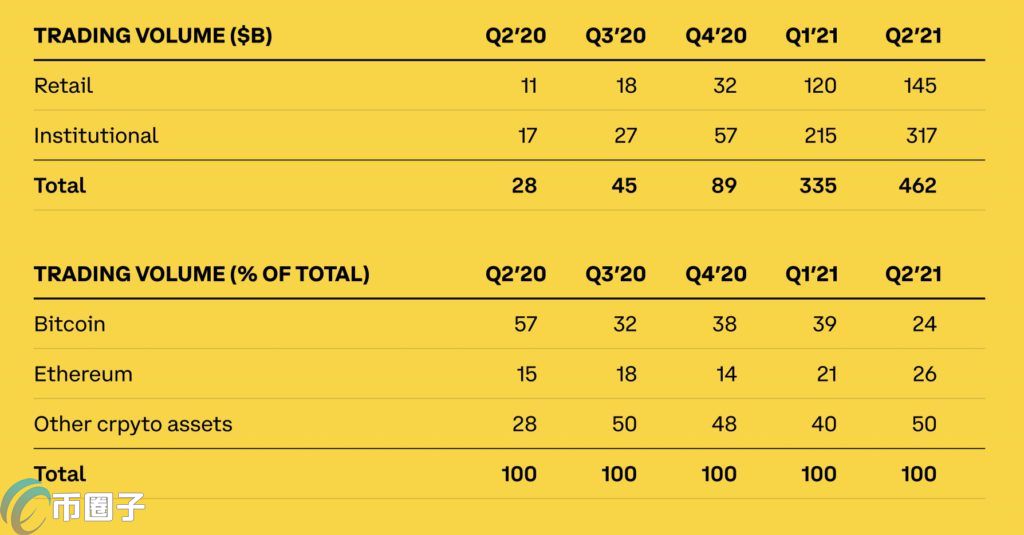
Task: Click the Retail row label
Action: click(63, 86)
